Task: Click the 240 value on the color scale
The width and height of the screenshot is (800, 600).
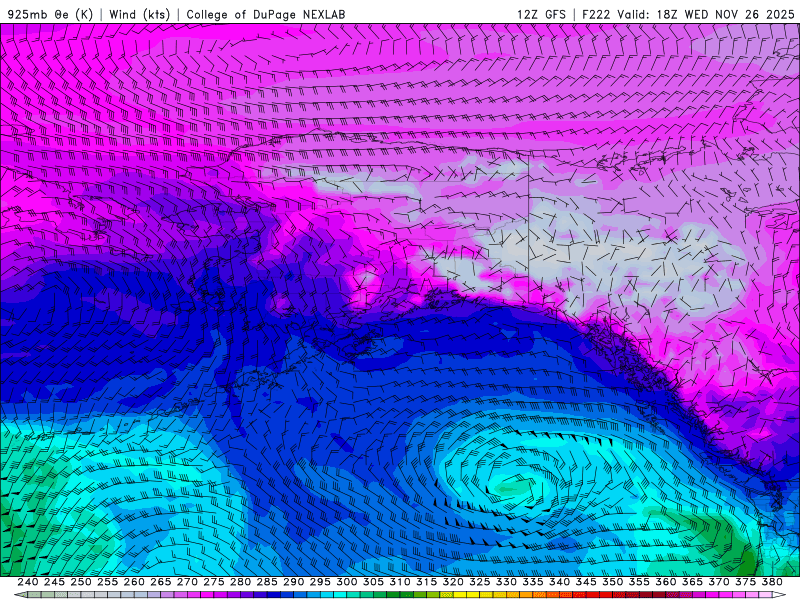Action: click(x=28, y=582)
